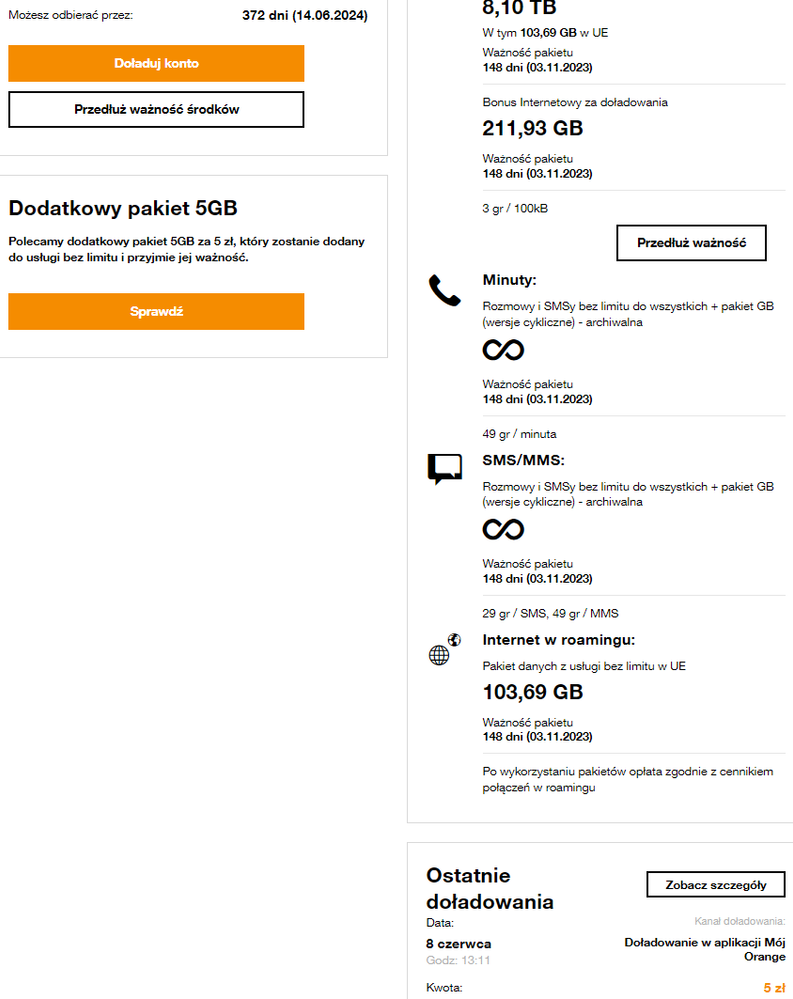Click the 372 dni (14.06.2024) validity text
Image resolution: width=793 pixels, height=999 pixels.
(x=305, y=16)
